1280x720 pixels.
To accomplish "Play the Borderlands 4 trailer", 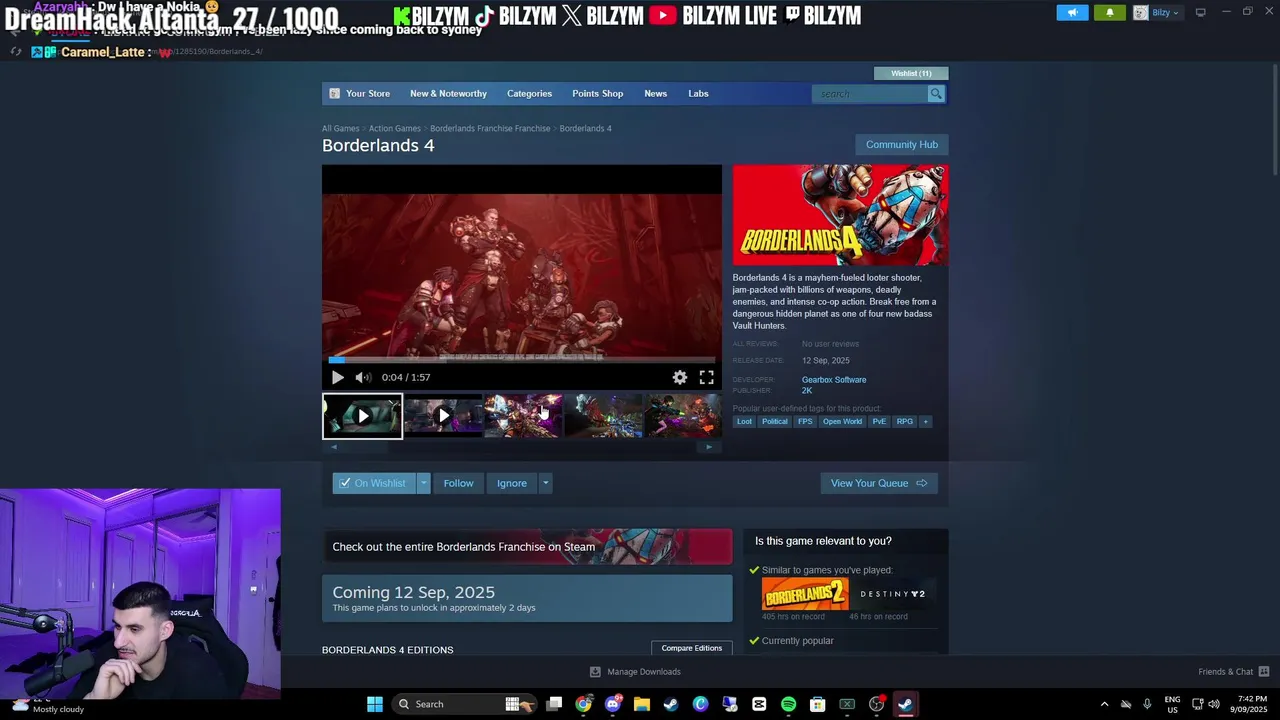I will coord(337,377).
